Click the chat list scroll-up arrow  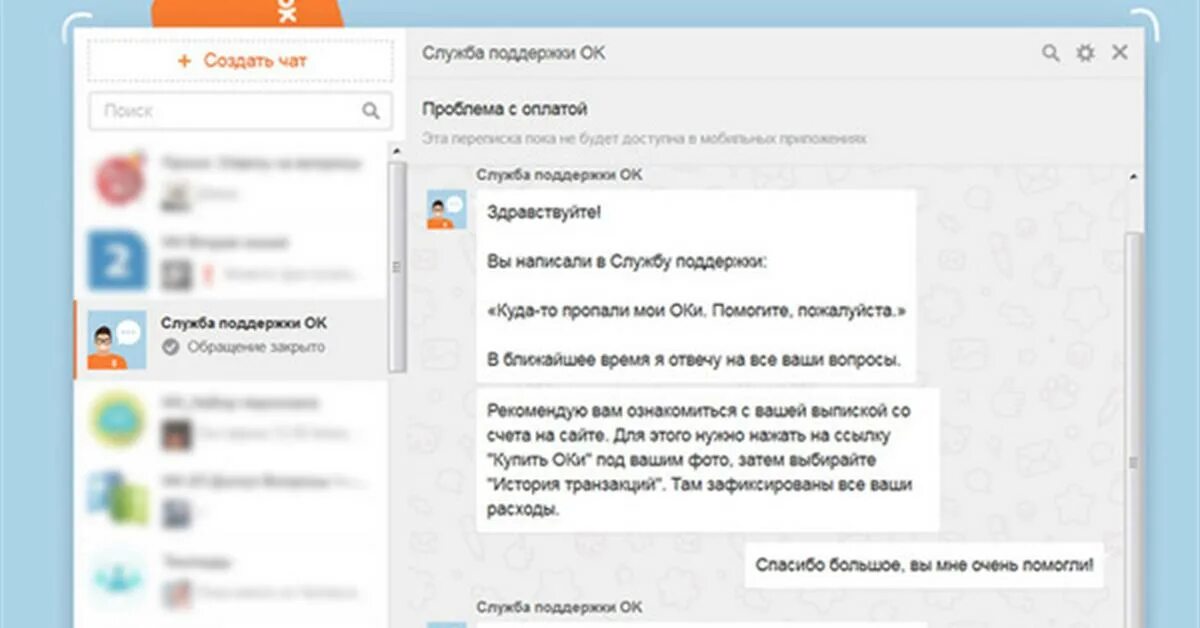click(396, 151)
